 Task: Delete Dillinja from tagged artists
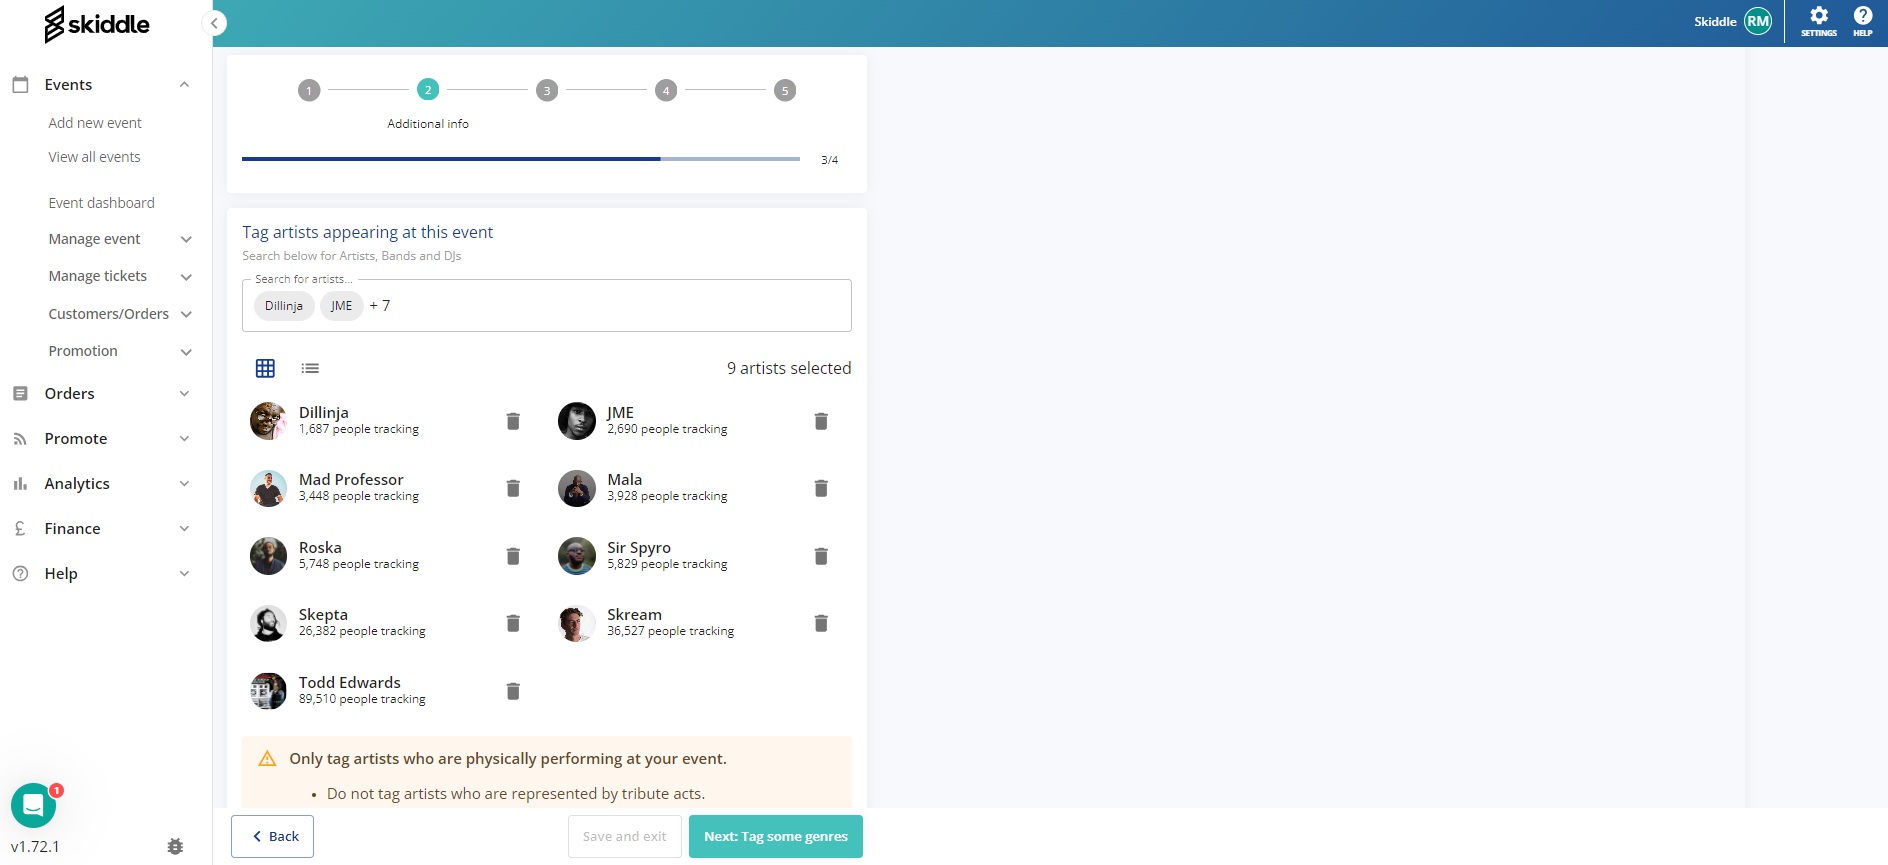513,421
